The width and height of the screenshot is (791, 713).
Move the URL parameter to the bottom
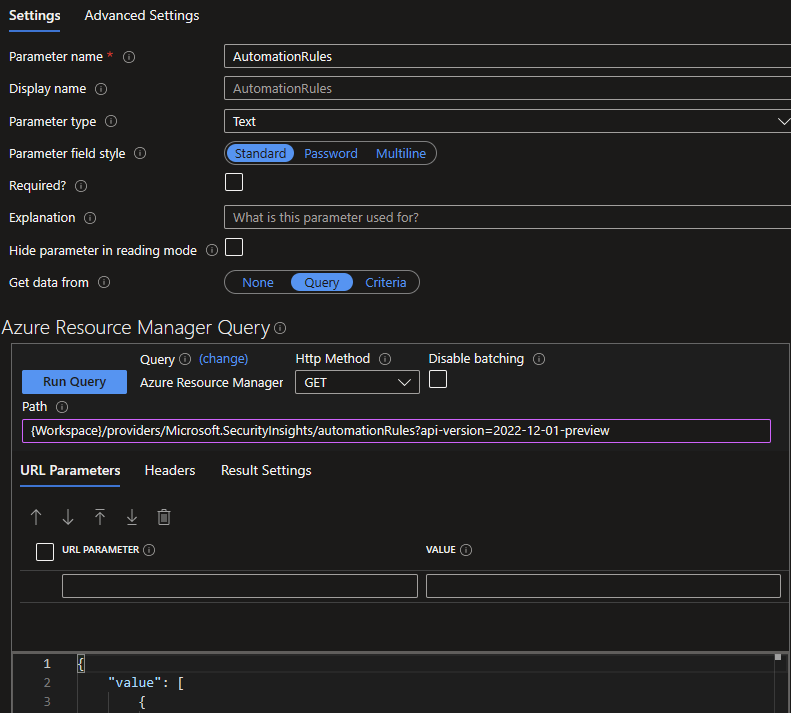click(132, 517)
